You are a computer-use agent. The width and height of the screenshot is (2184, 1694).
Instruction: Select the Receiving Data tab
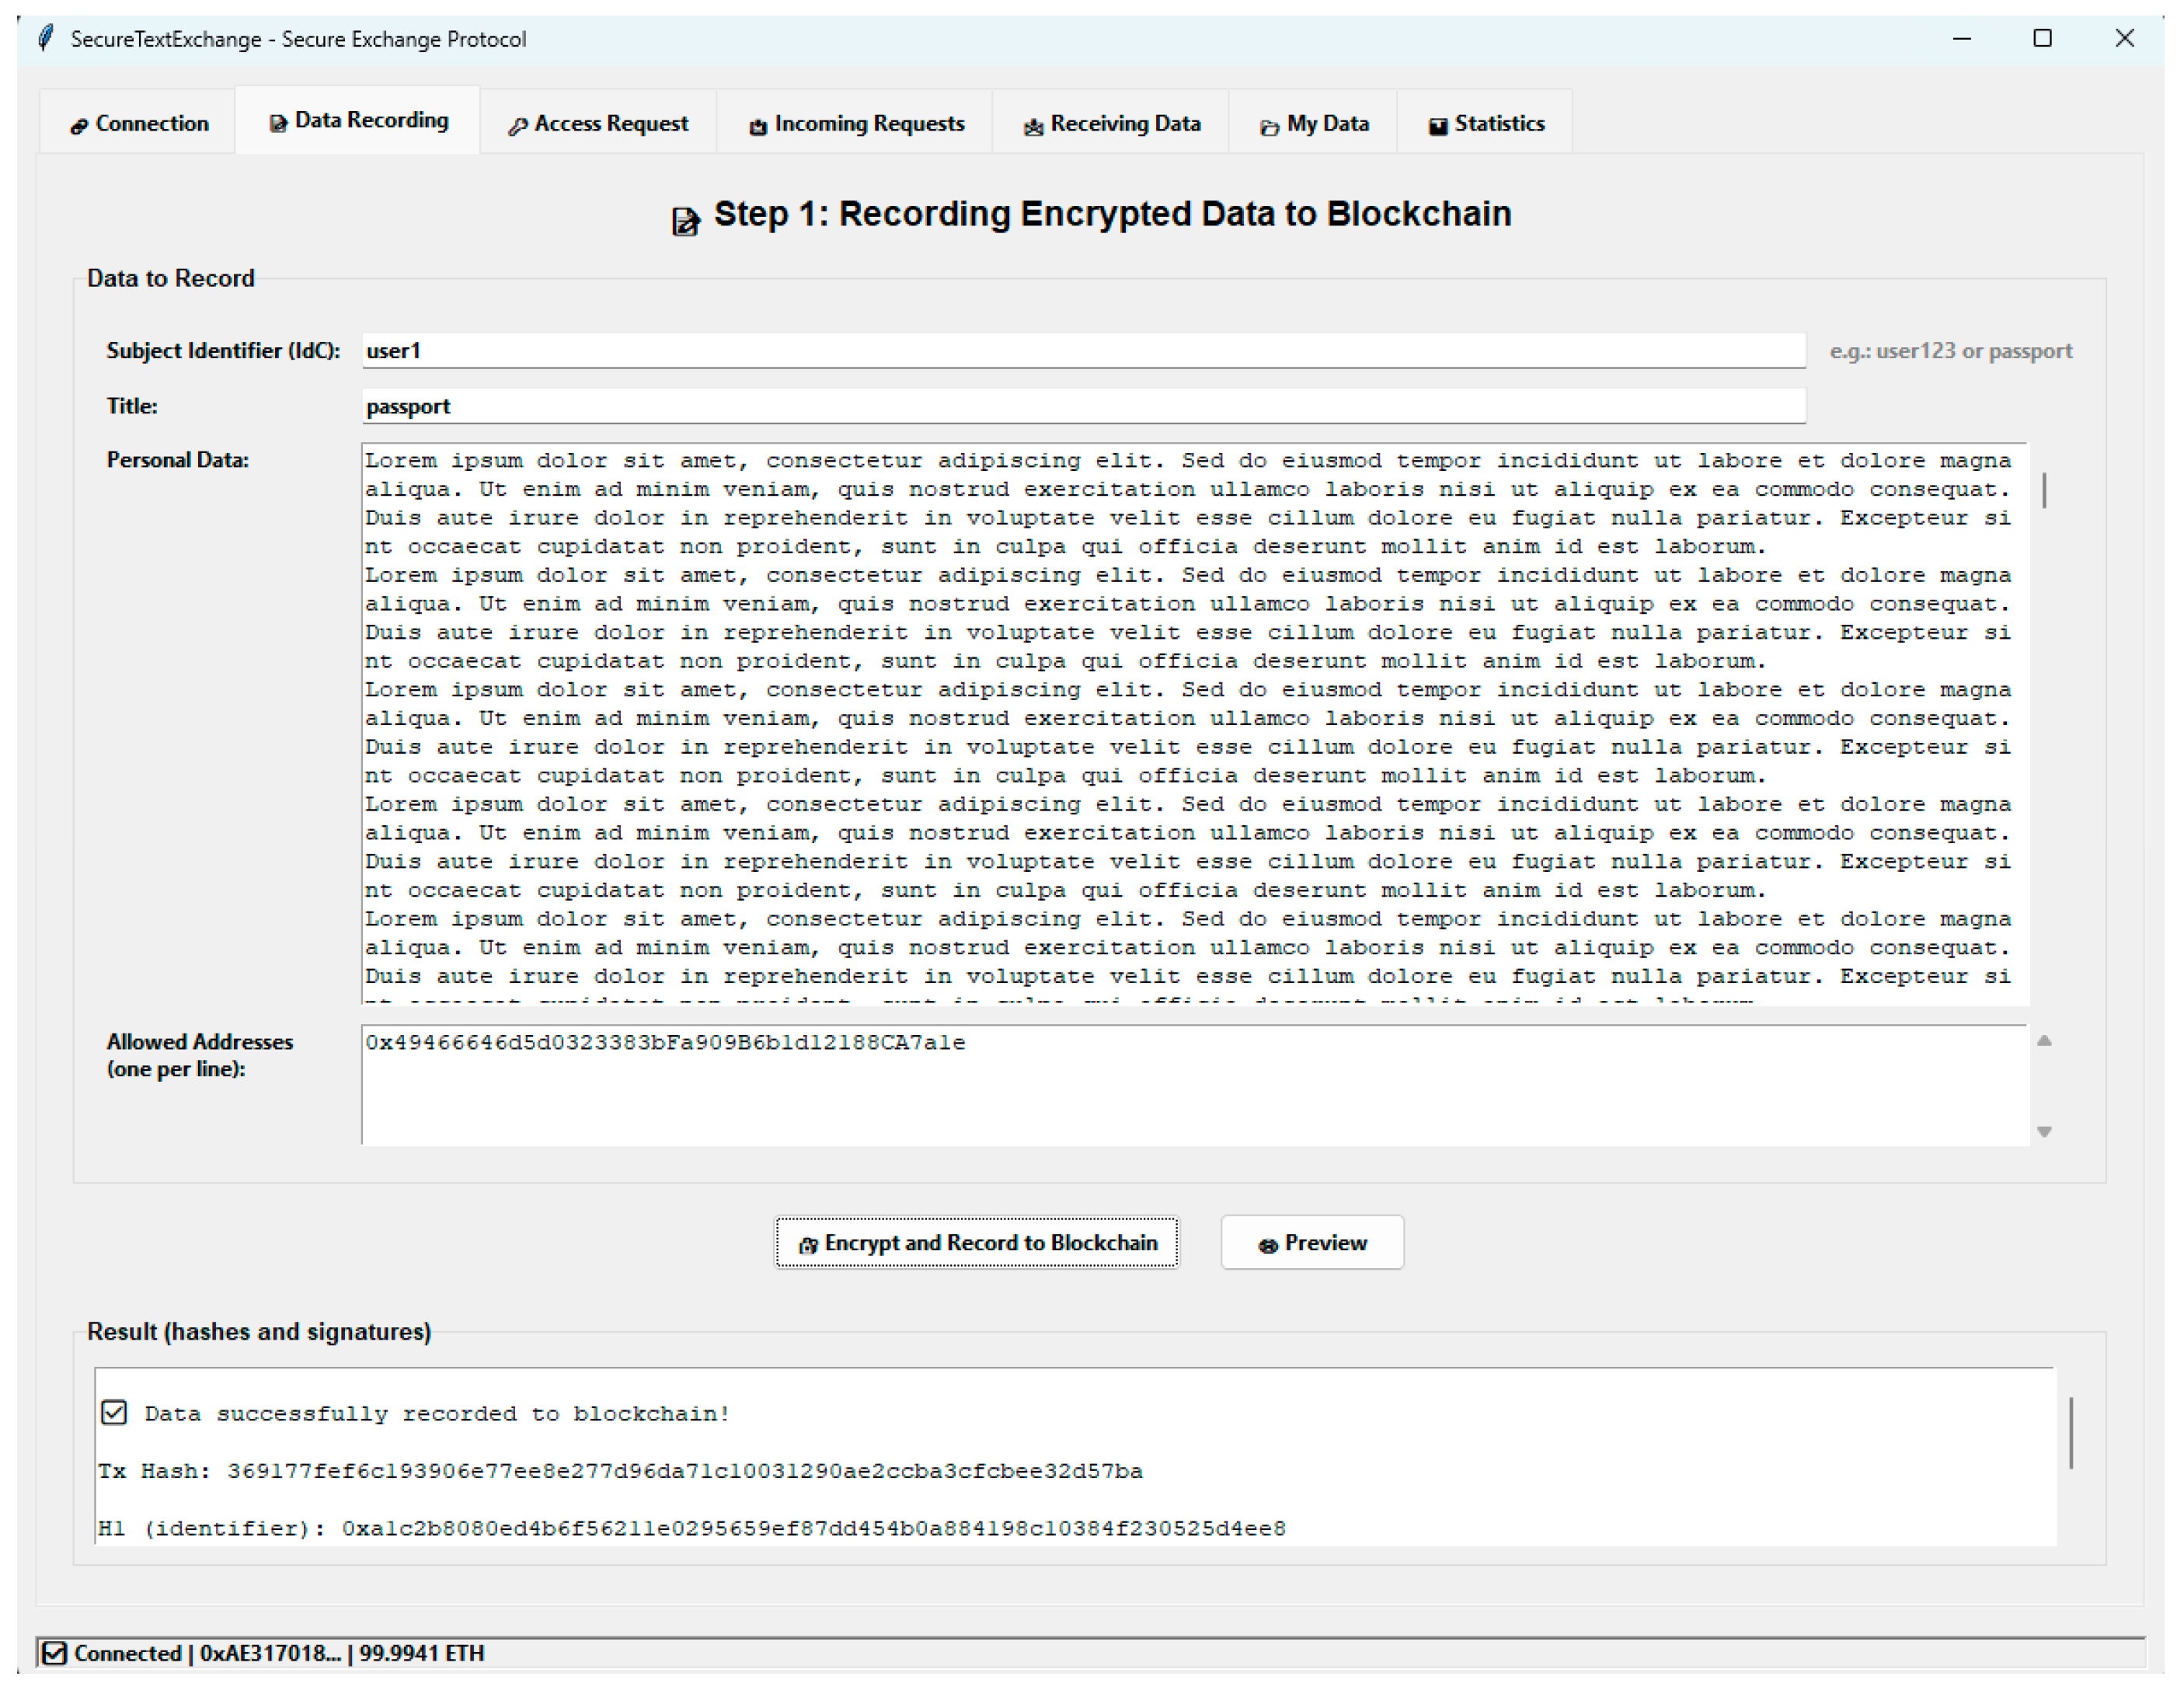point(1110,123)
